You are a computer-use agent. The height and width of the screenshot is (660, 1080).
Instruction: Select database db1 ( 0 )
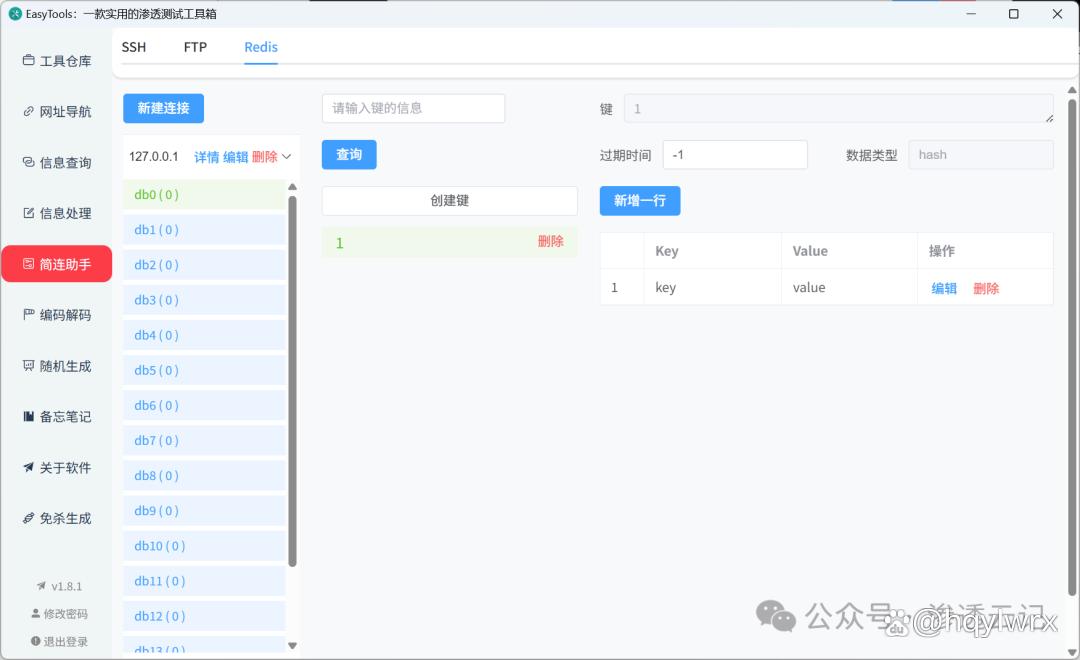[204, 229]
